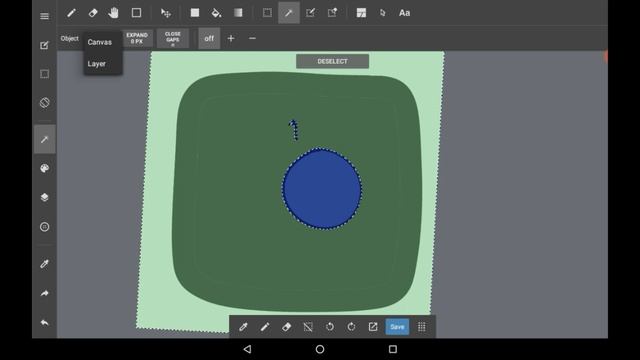Select the Brush tool in top toolbar
Image resolution: width=640 pixels, height=360 pixels.
71,13
